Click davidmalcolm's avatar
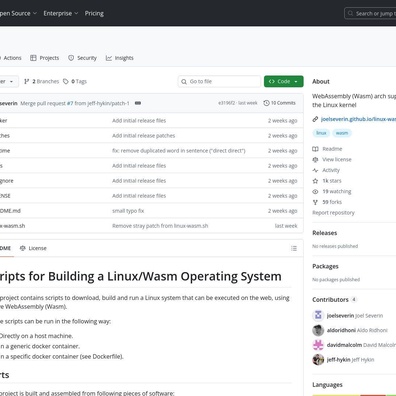The width and height of the screenshot is (396, 396). pyautogui.click(x=318, y=345)
